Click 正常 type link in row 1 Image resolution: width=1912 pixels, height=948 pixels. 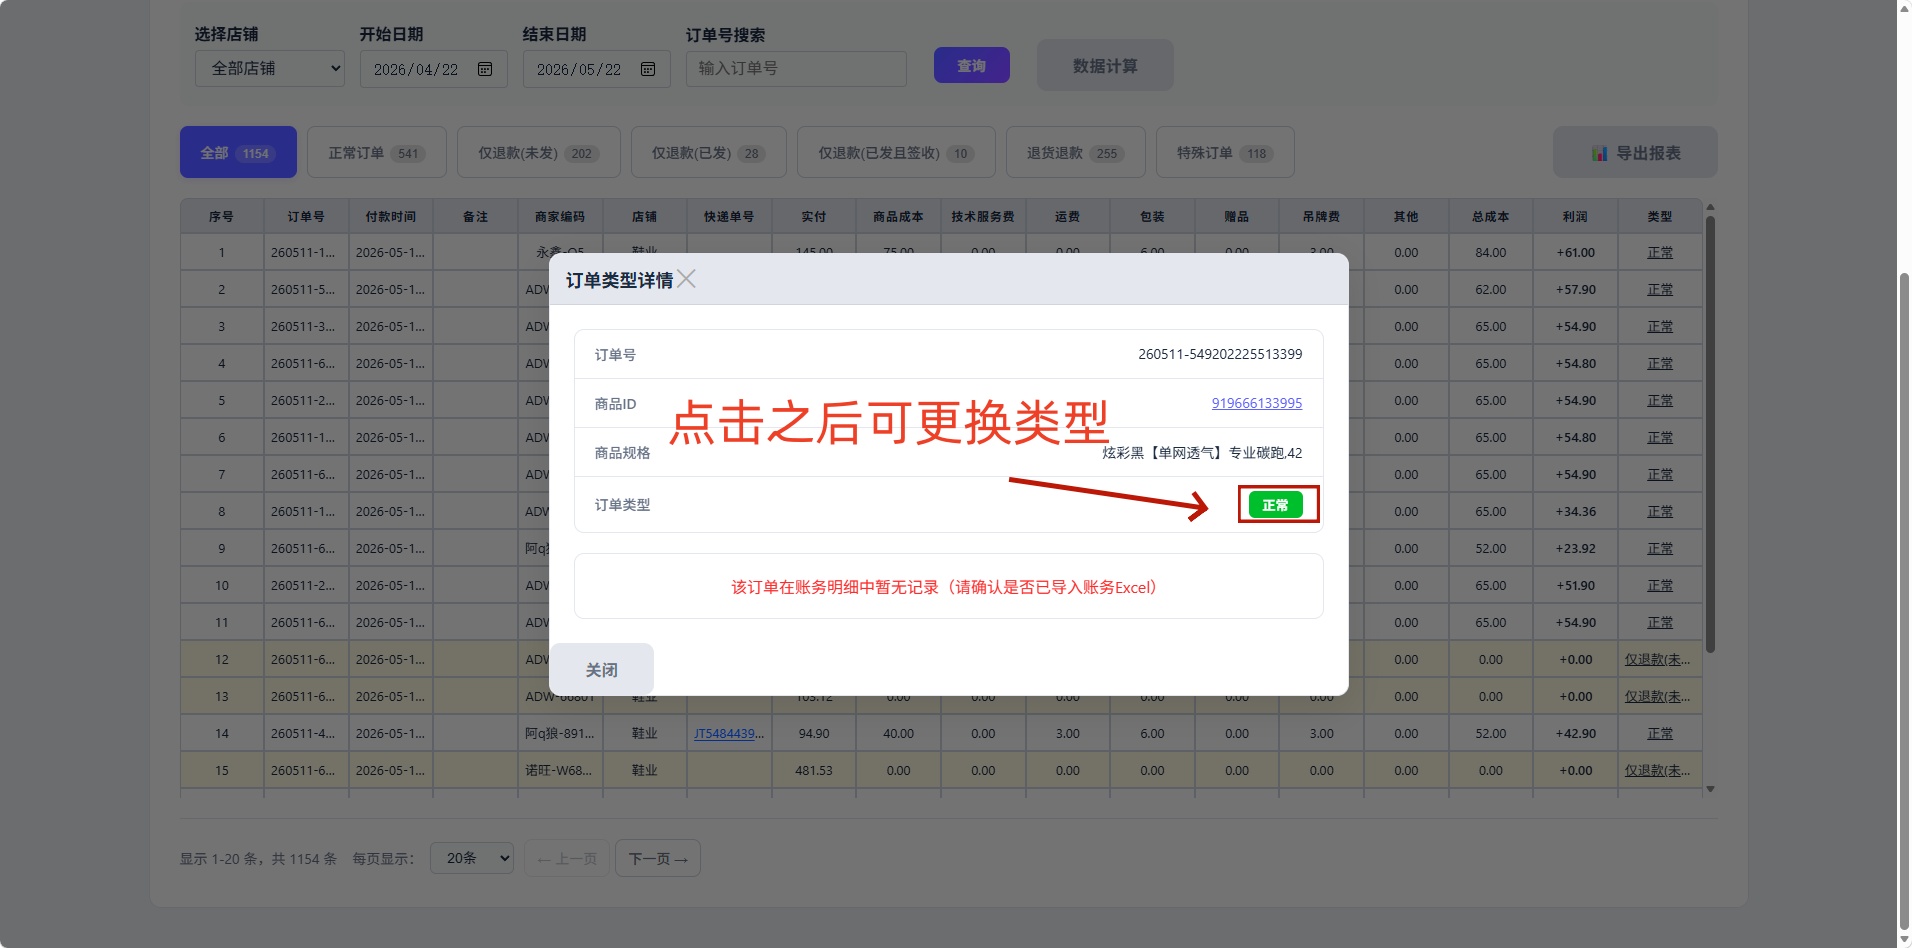pos(1660,252)
